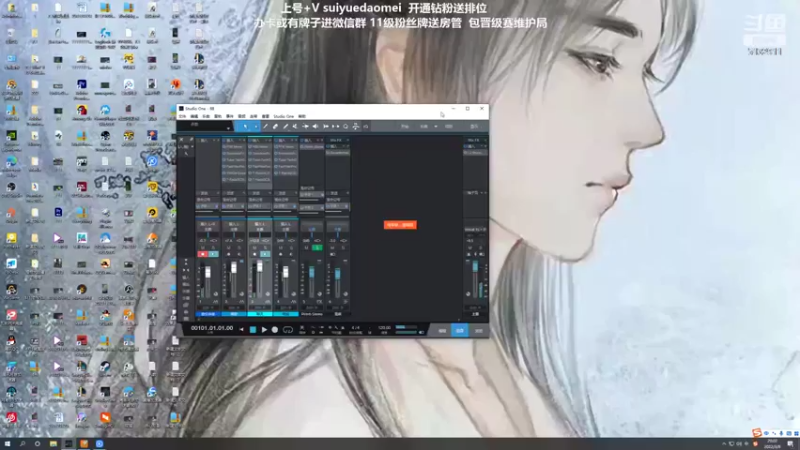Click the channel 1 name label below fader
Screen dimensions: 800x450
(208, 314)
